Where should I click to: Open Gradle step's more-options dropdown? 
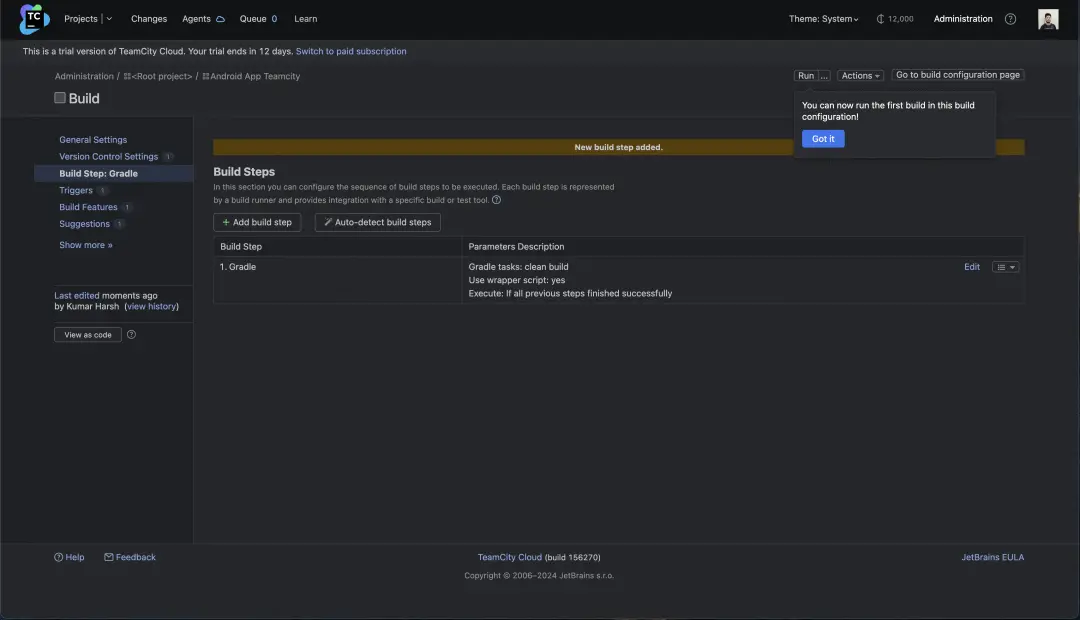coord(1006,267)
